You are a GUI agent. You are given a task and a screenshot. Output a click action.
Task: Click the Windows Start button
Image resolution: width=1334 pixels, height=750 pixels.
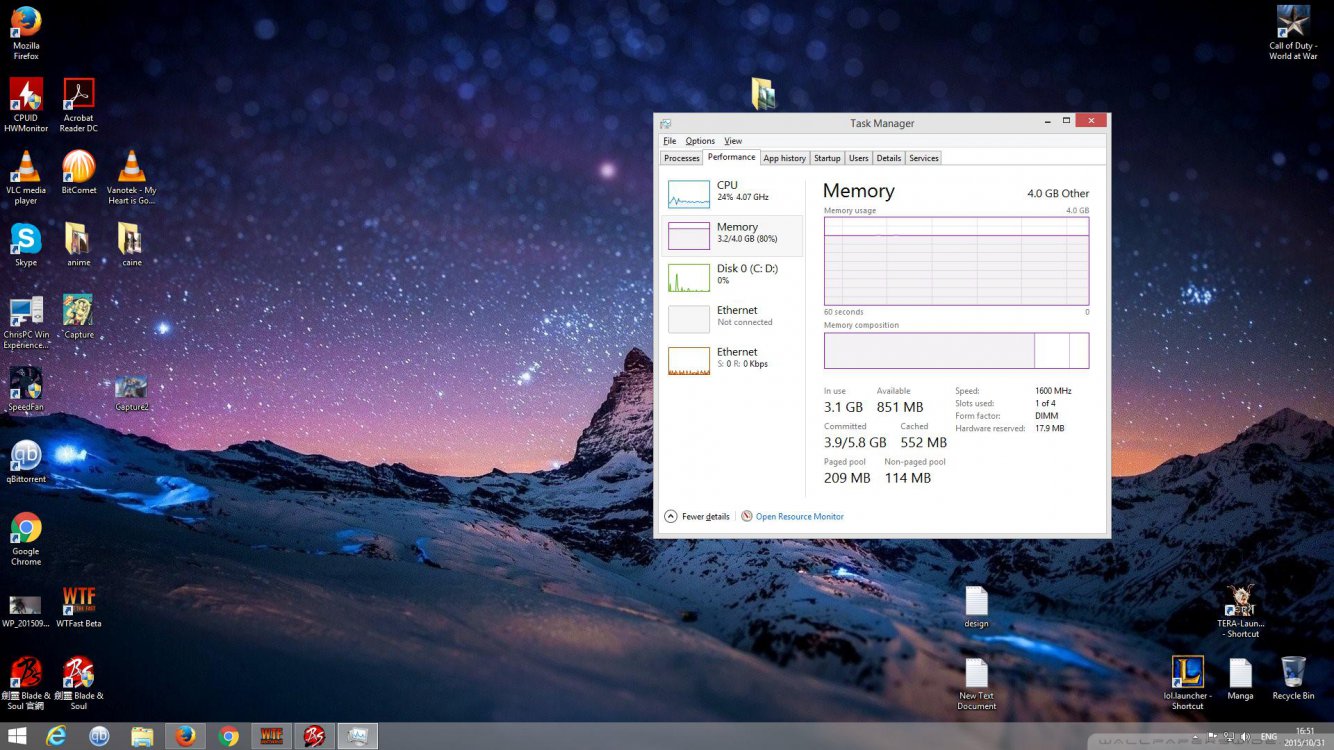[x=19, y=736]
